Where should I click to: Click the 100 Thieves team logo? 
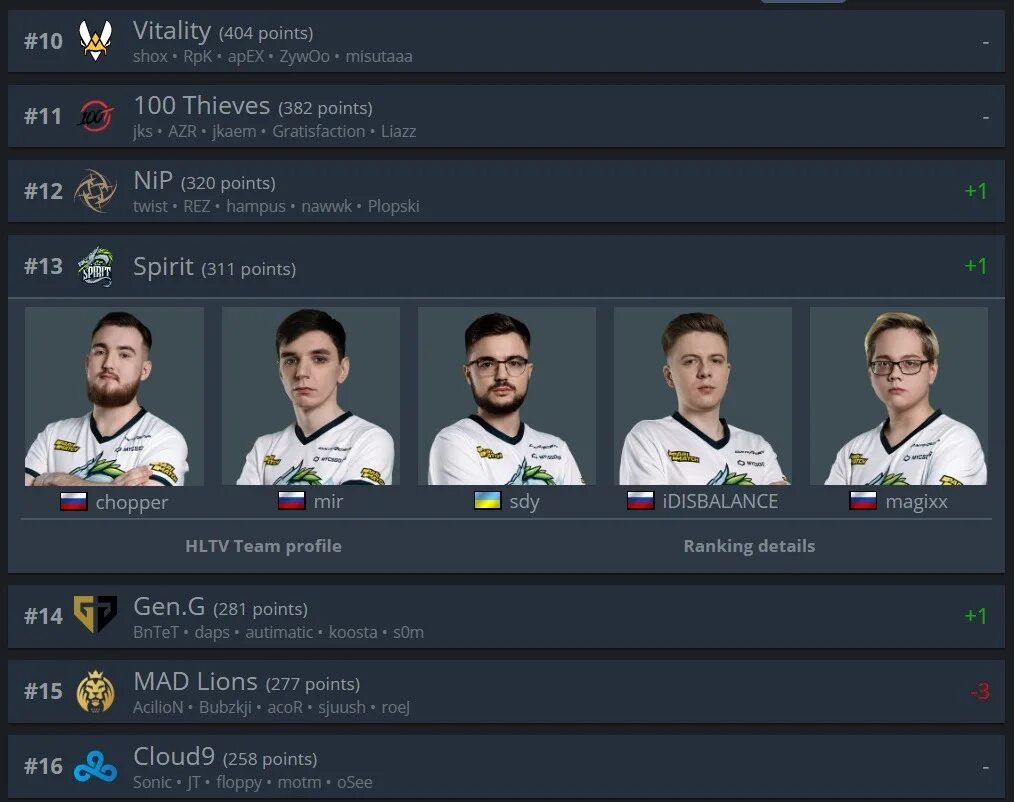coord(95,116)
